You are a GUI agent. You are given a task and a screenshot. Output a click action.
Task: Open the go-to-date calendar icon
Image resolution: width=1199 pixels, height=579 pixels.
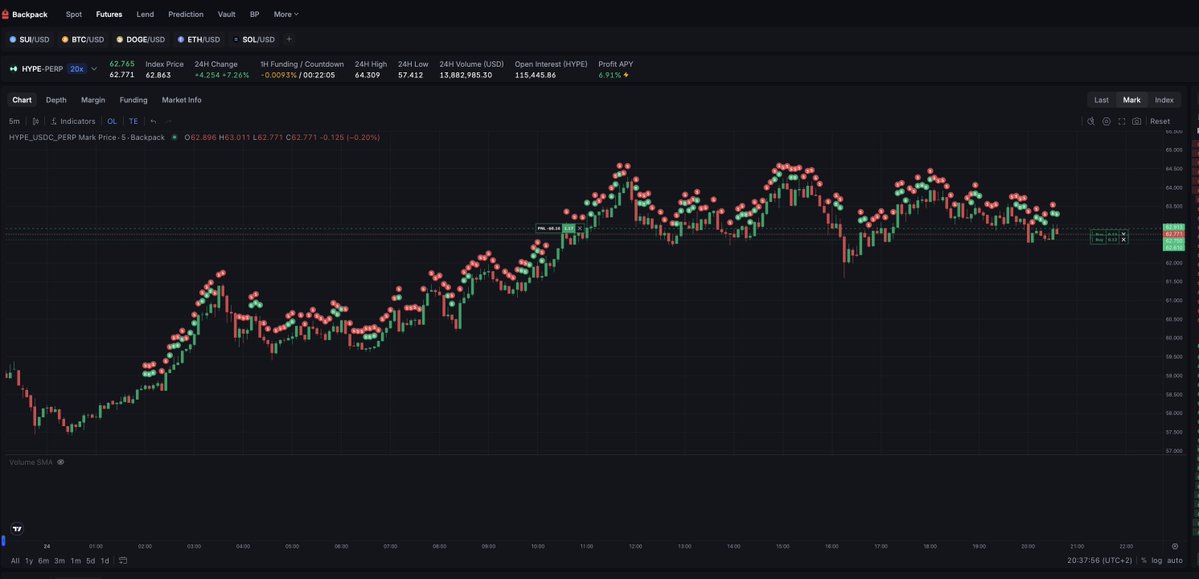tap(123, 561)
